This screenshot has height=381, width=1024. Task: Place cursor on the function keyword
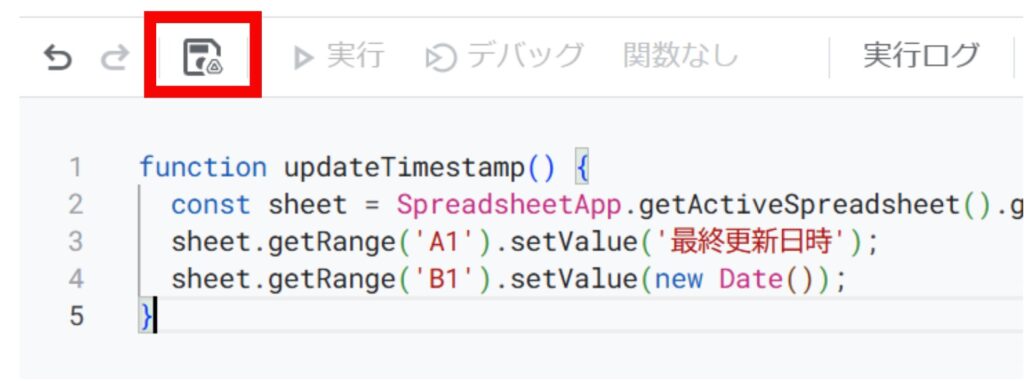pos(203,167)
